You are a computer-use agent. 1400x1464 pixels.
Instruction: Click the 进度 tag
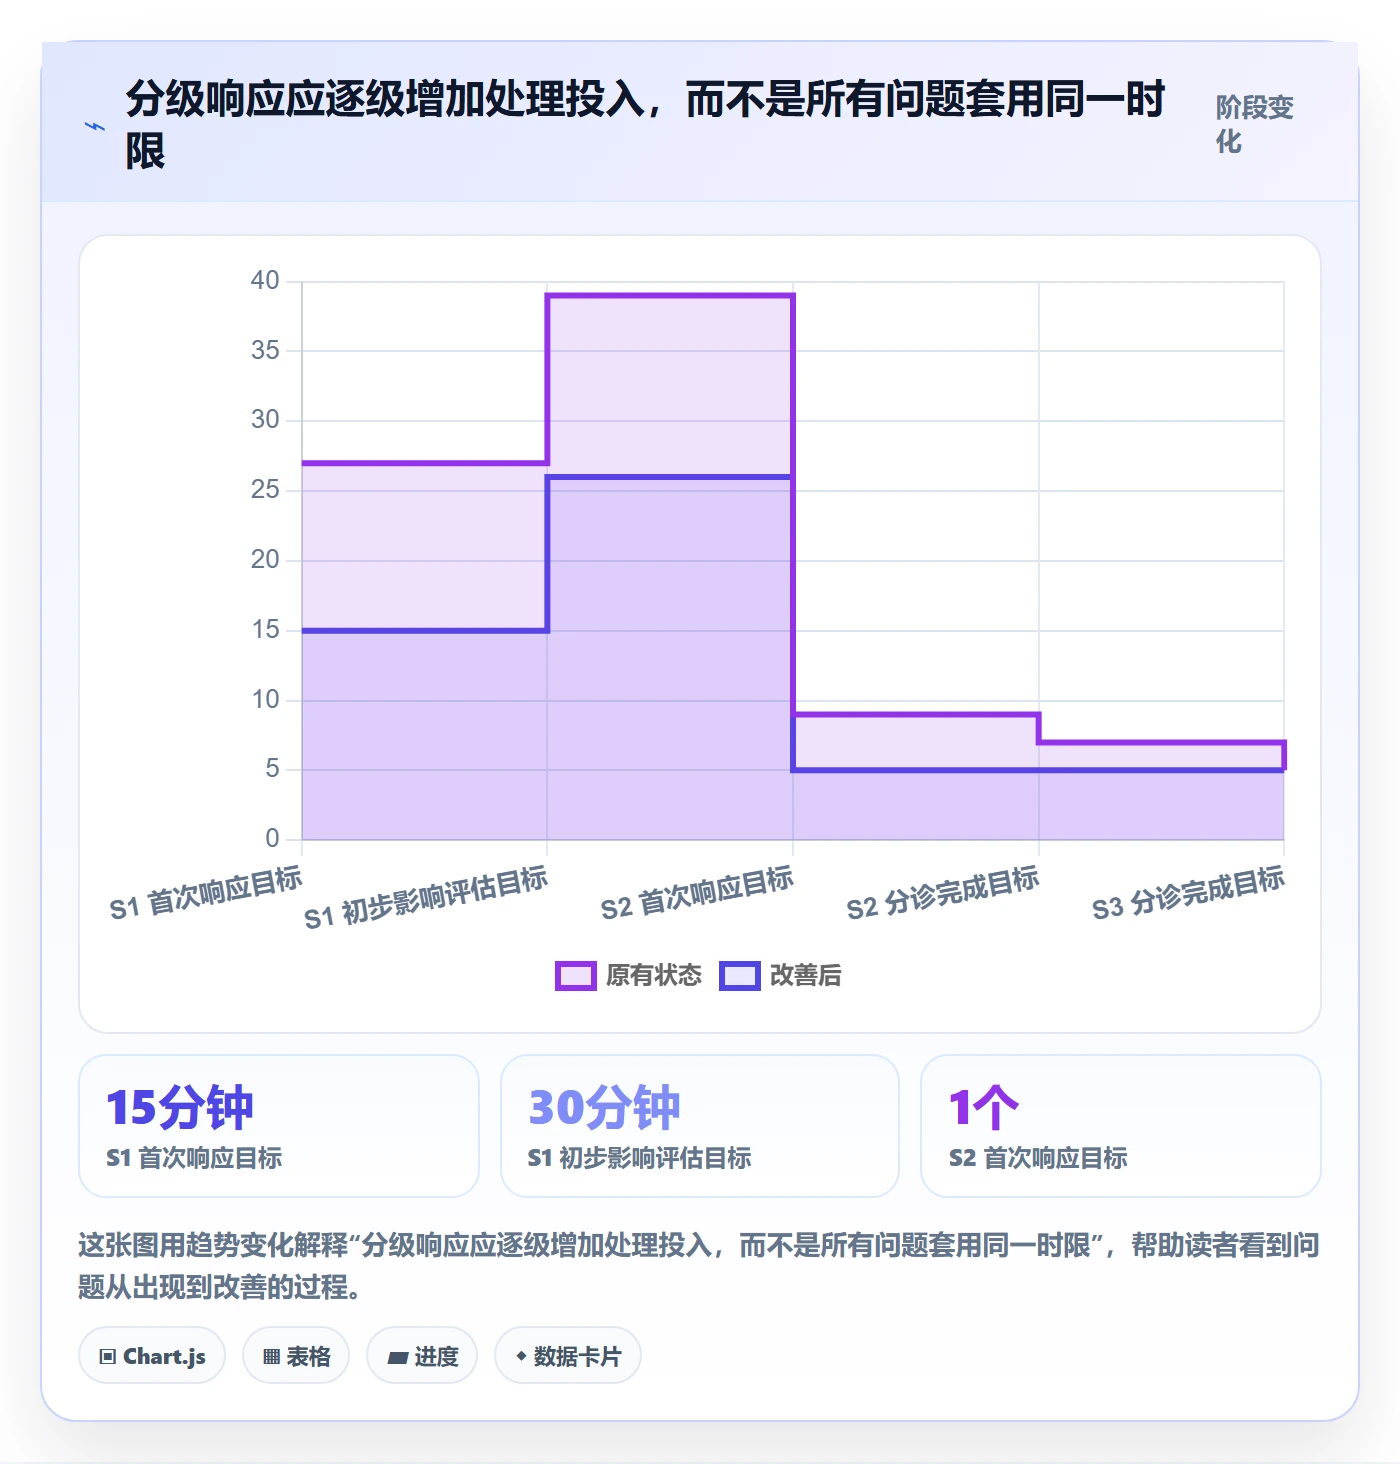422,1356
